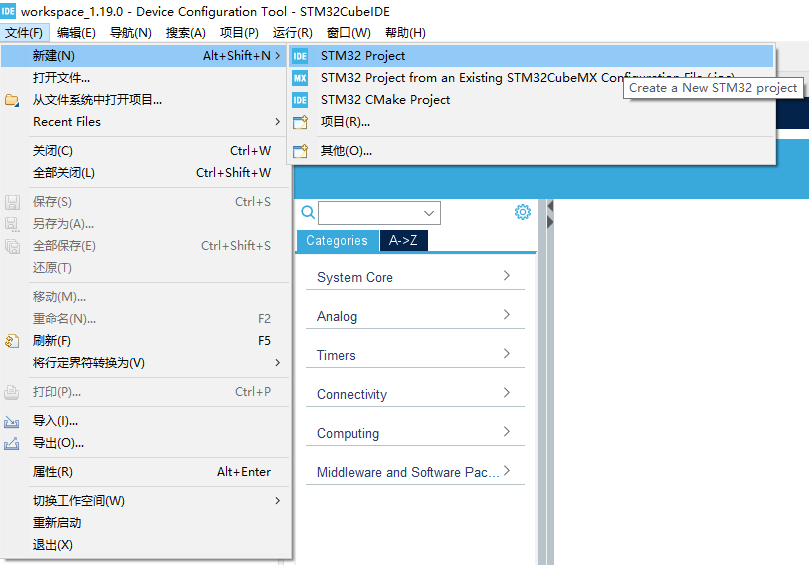Click the export icon beside 导出(O)

(12, 444)
